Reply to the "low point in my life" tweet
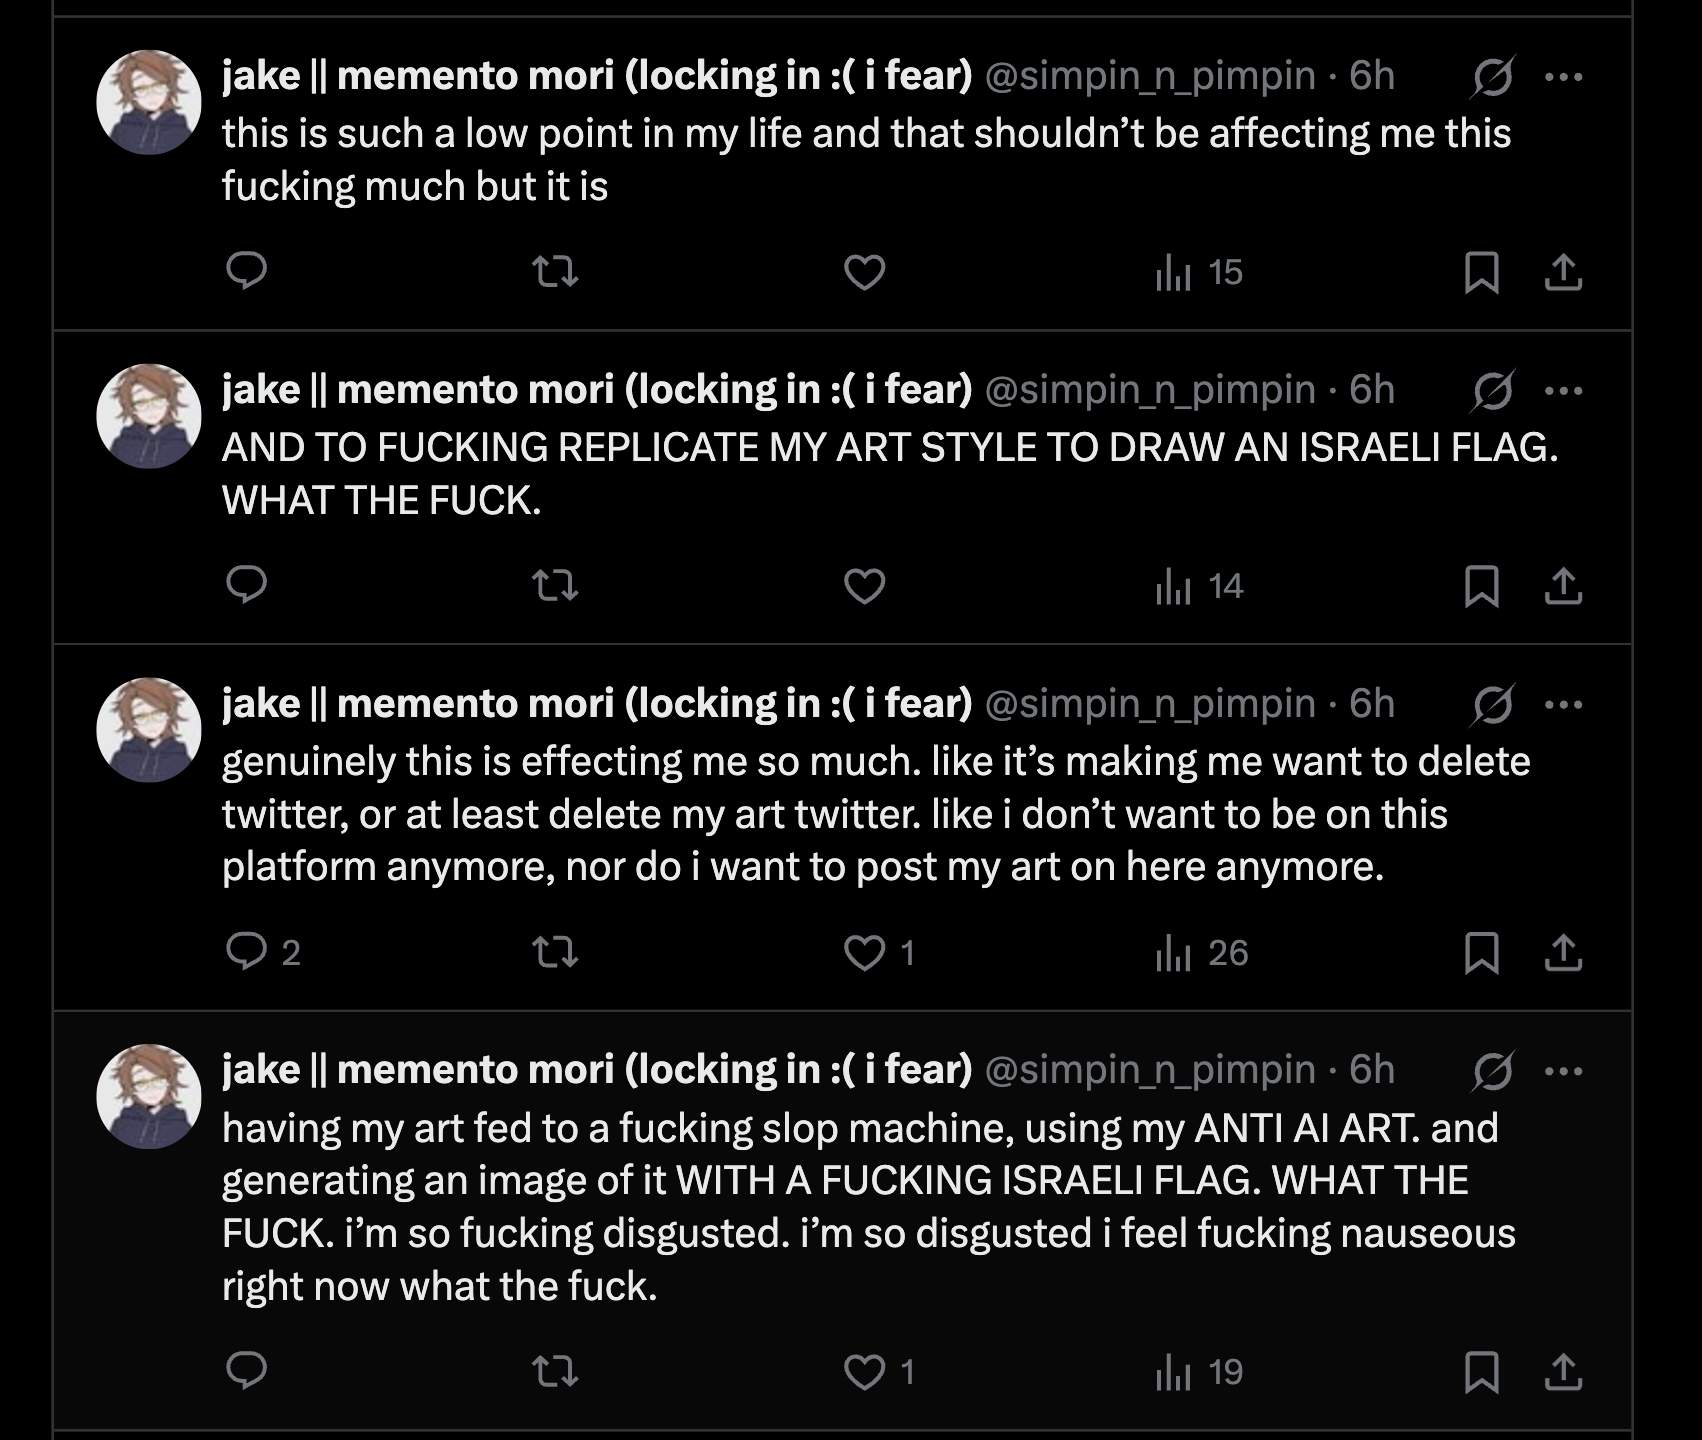 (x=247, y=271)
